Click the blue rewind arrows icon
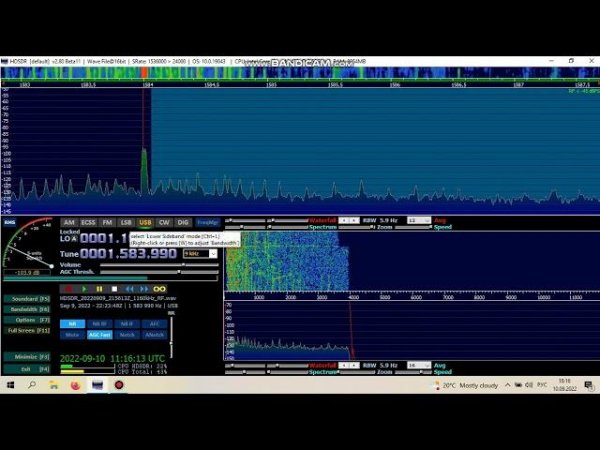The image size is (600, 450). [130, 289]
